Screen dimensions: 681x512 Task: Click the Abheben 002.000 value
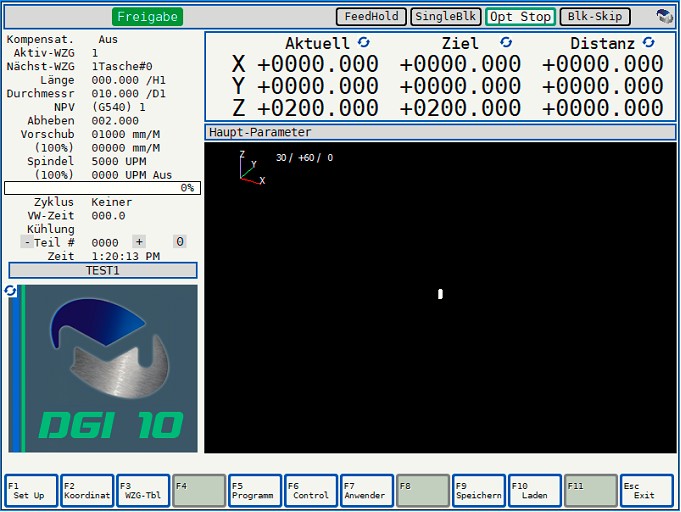click(115, 121)
